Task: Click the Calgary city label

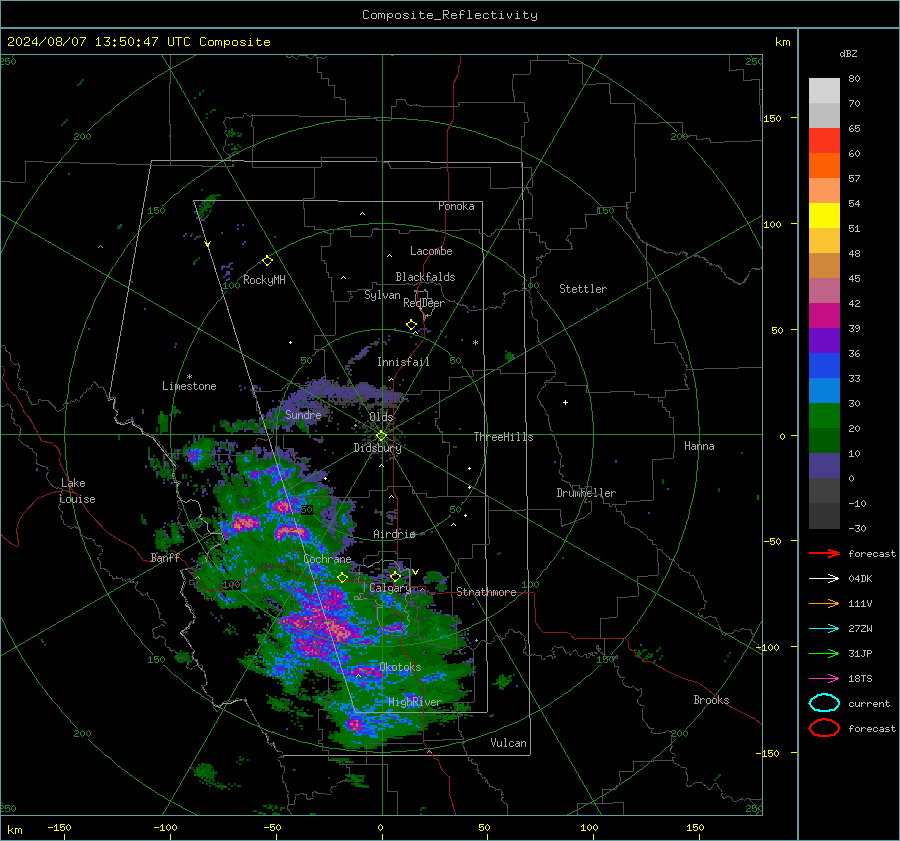Action: [390, 588]
